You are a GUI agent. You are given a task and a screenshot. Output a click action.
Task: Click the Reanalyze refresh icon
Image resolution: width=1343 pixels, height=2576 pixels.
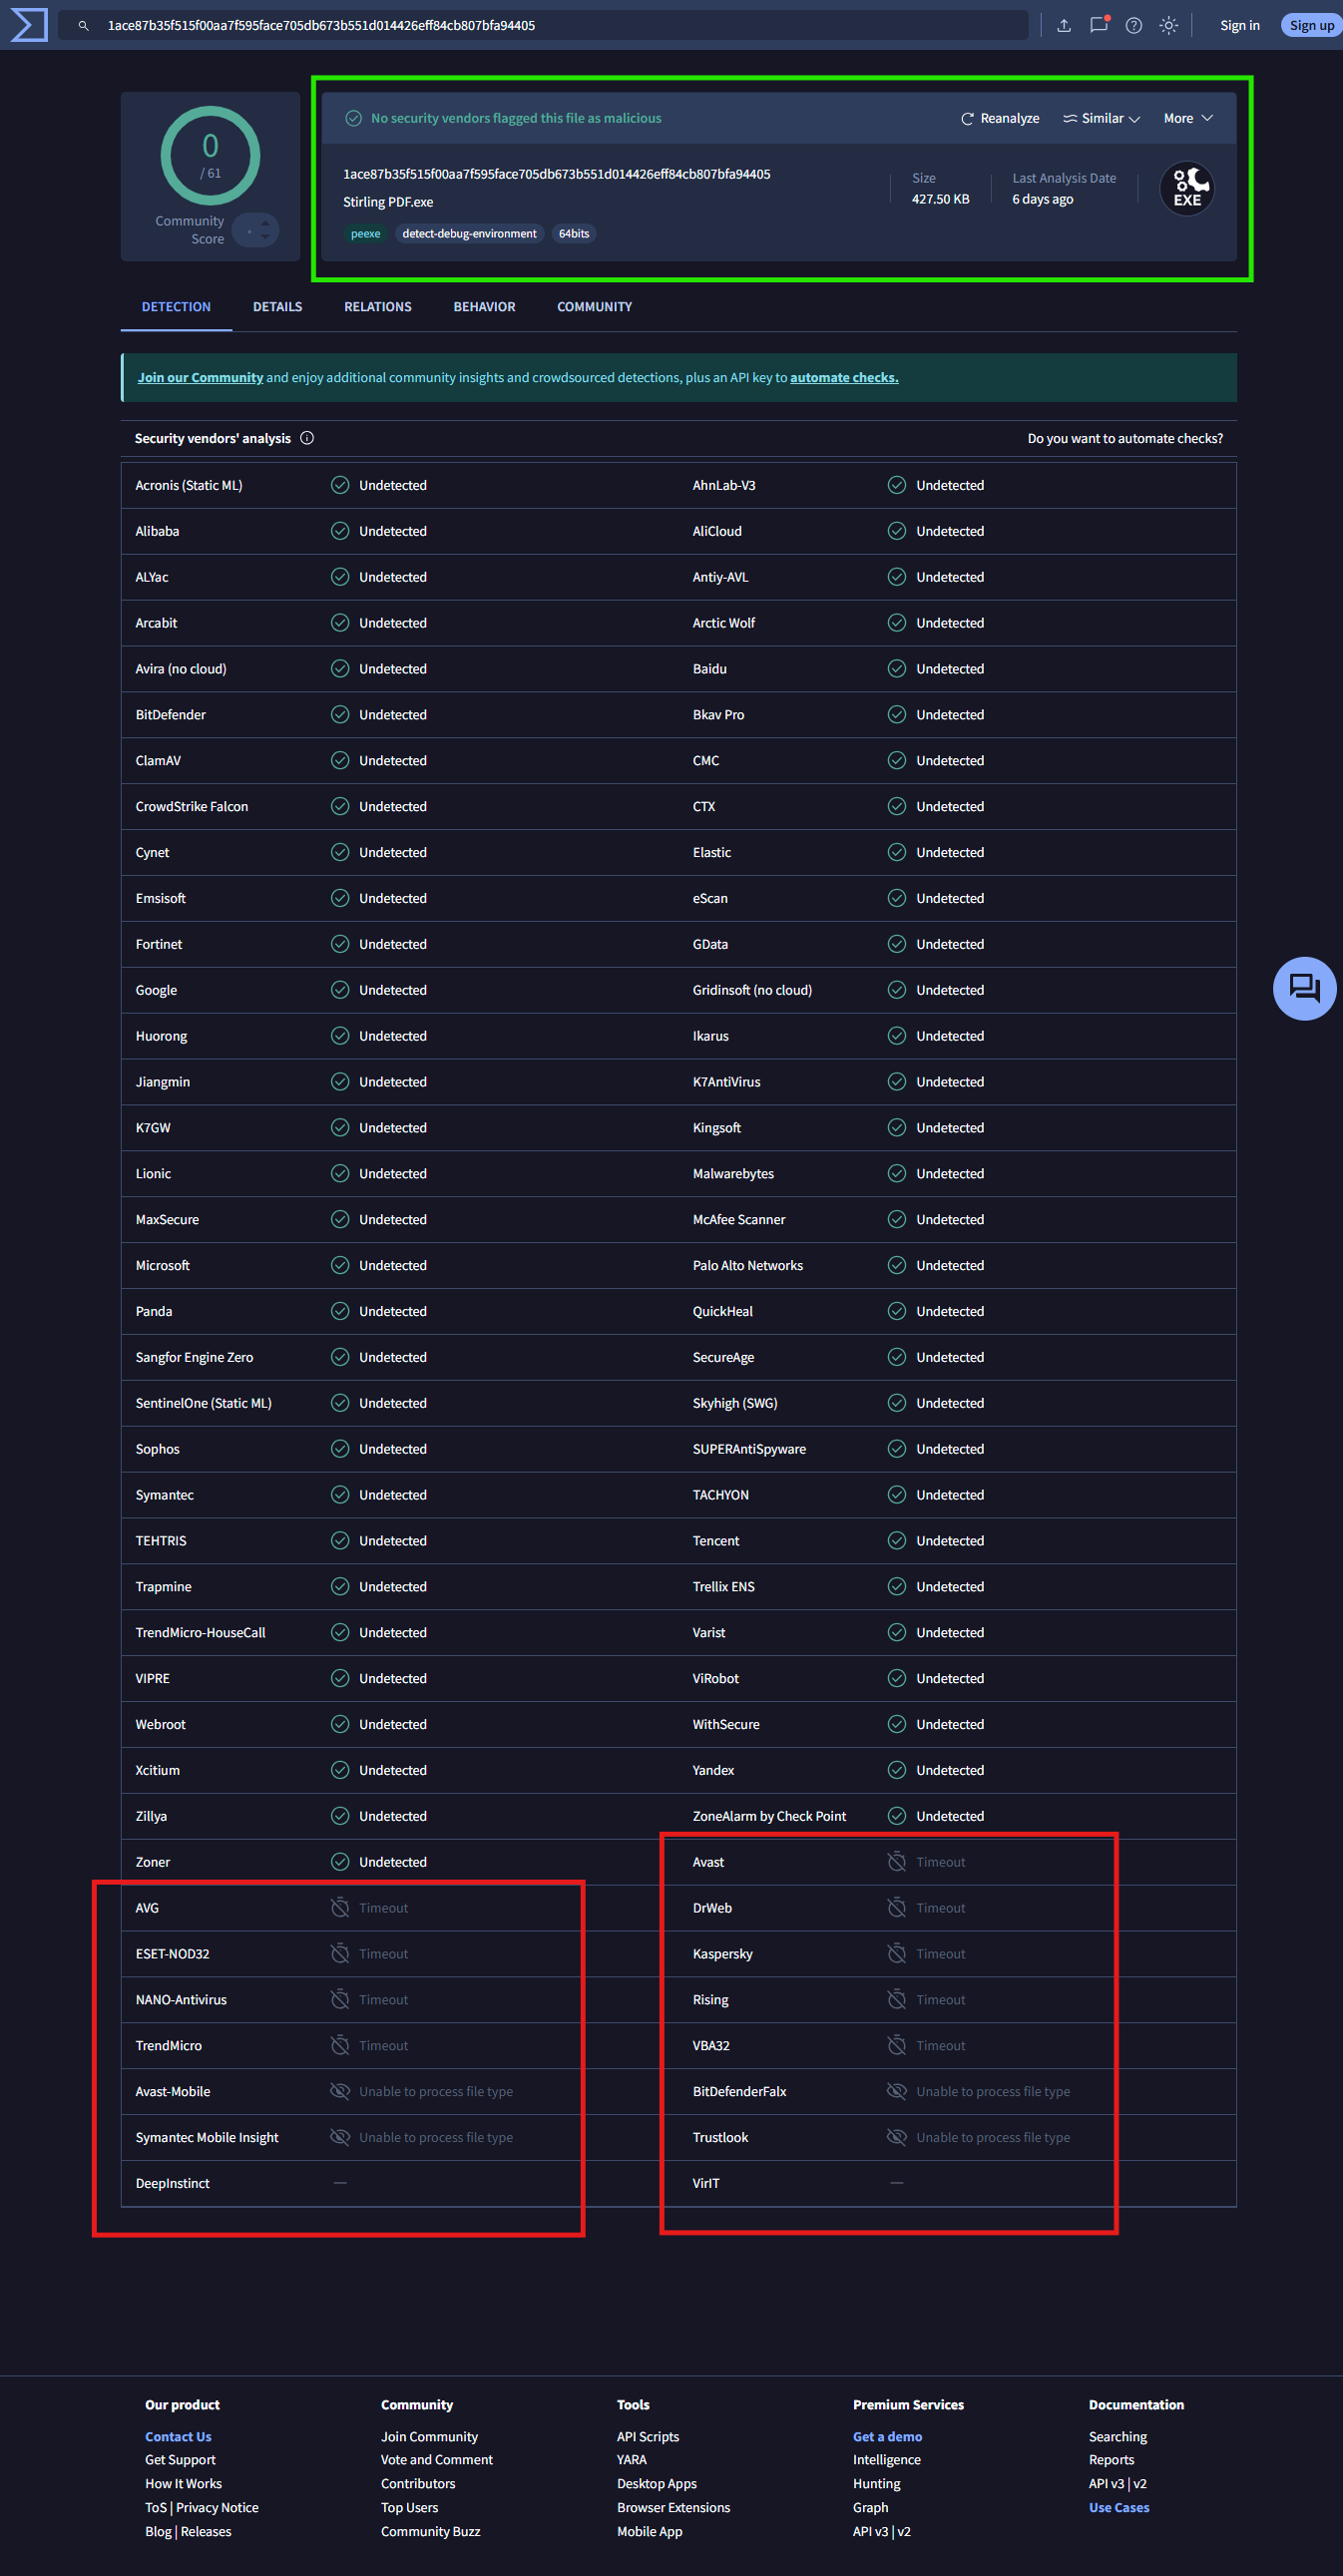(967, 119)
